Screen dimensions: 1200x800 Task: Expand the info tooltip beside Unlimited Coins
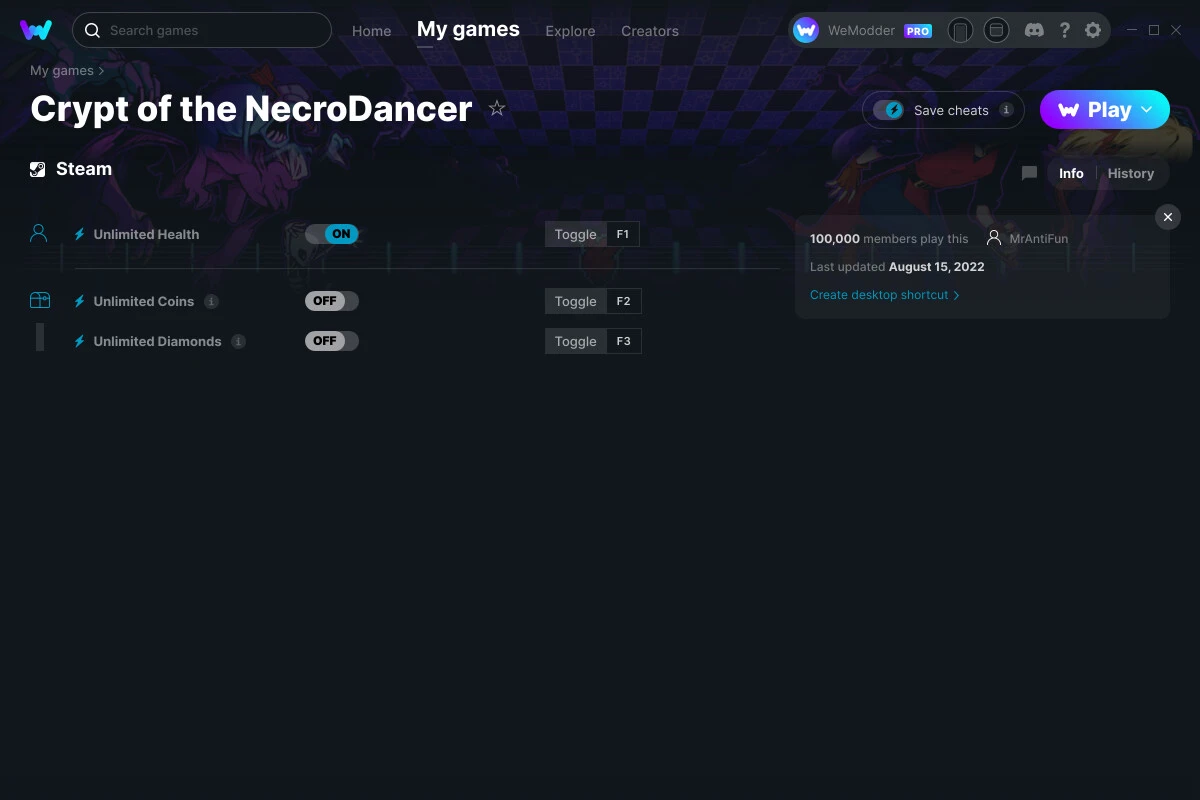point(211,300)
